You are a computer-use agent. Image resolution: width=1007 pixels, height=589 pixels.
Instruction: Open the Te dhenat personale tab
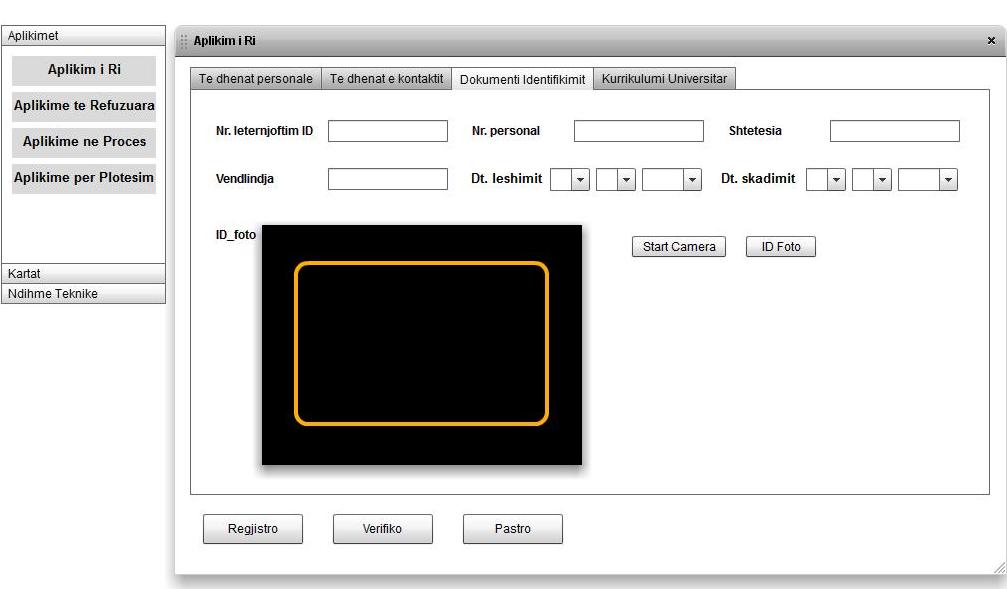256,79
